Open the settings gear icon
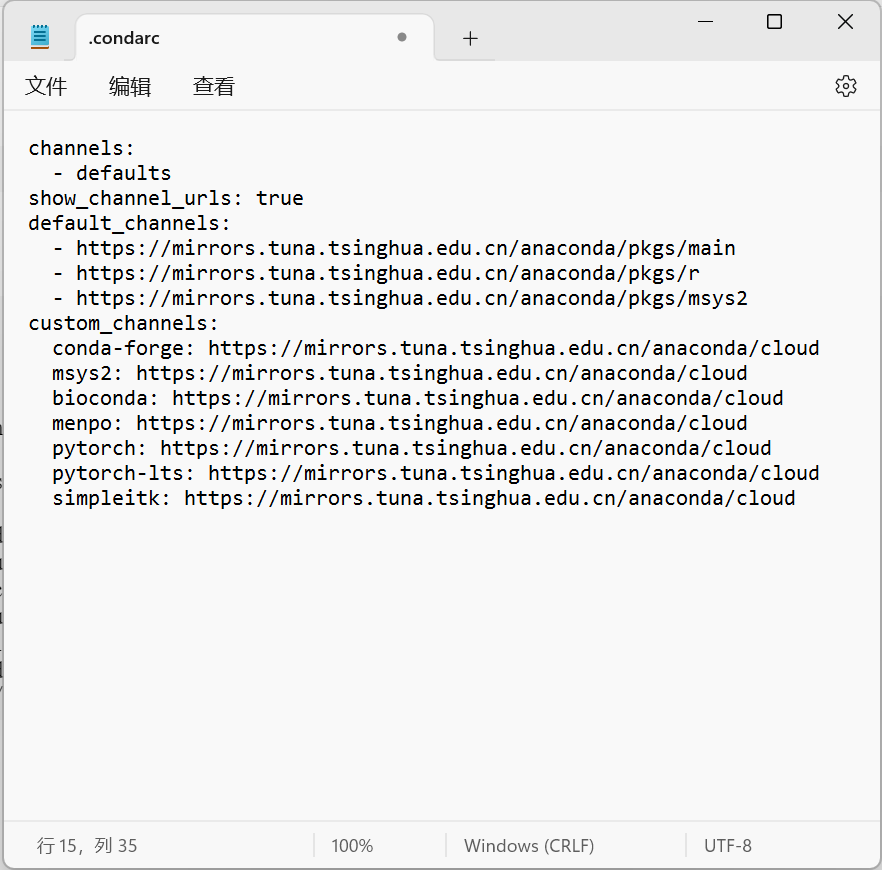The image size is (882, 870). [x=845, y=86]
